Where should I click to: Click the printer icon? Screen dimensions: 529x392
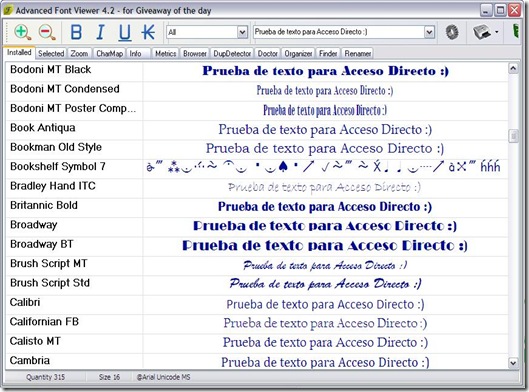[x=481, y=32]
